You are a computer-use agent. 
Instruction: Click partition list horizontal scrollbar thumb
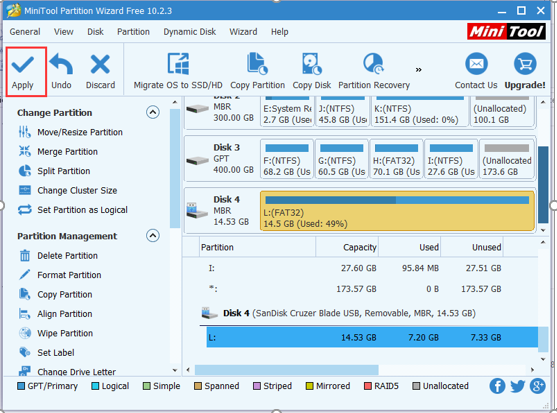coord(286,370)
